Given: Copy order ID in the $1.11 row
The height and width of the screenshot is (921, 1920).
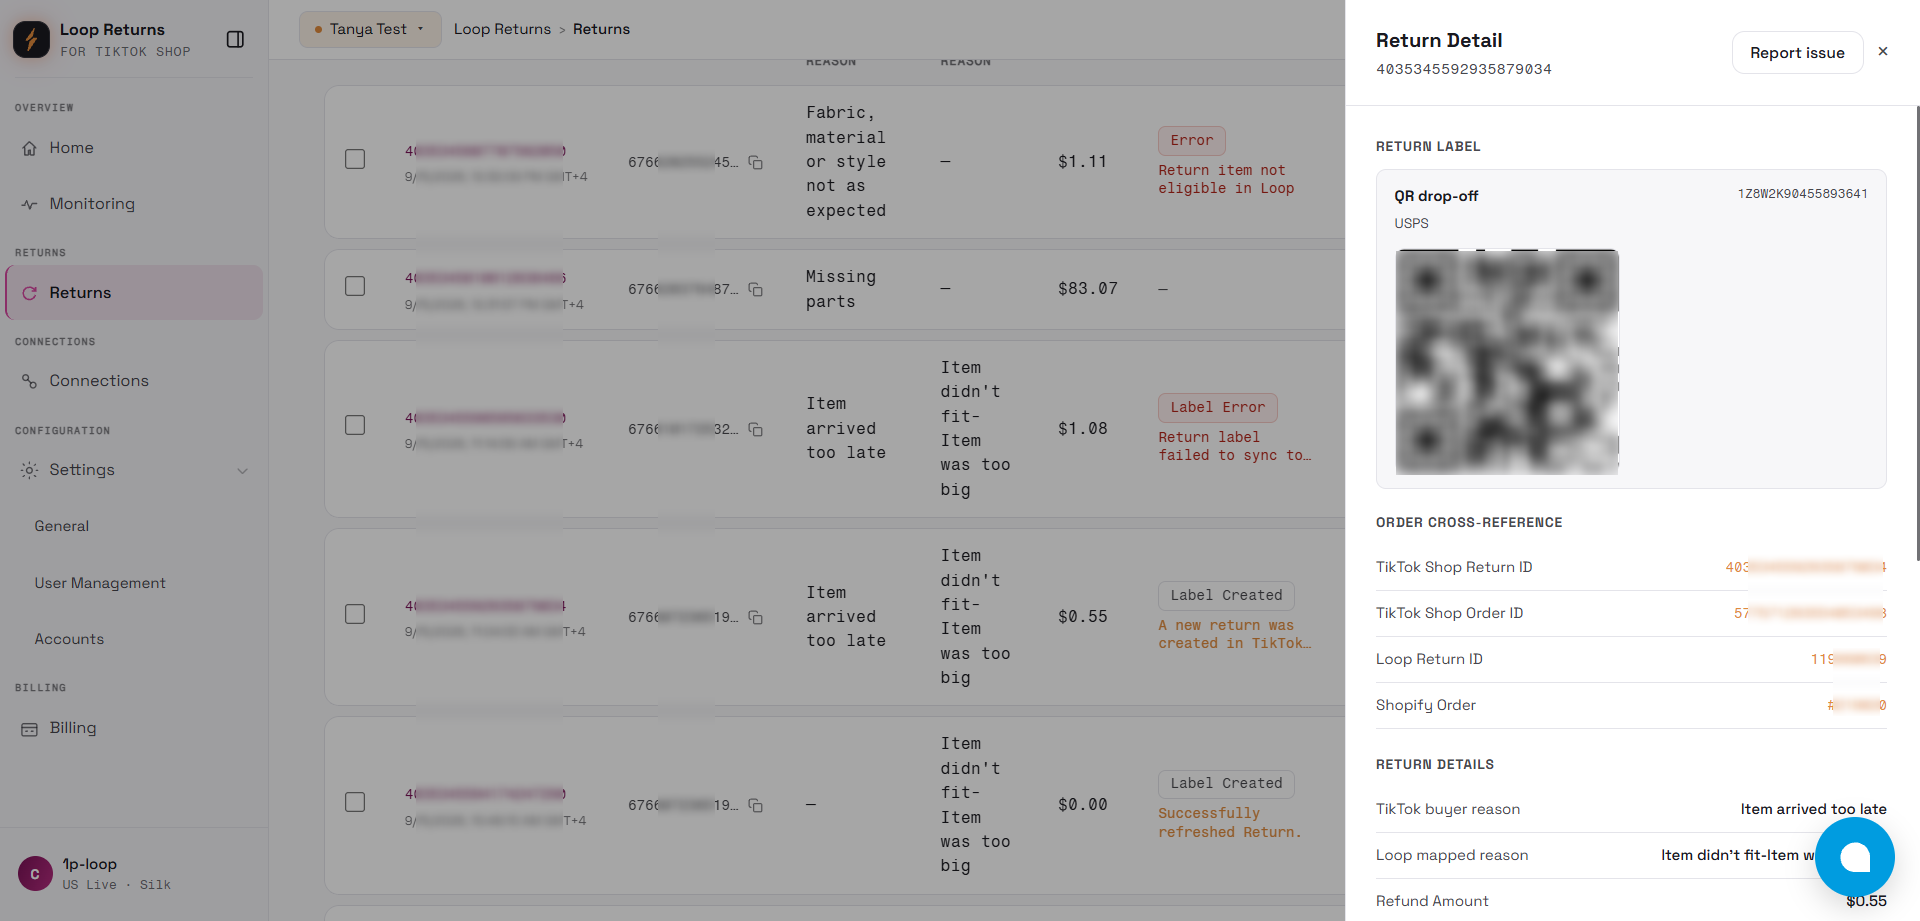Looking at the screenshot, I should click(756, 162).
